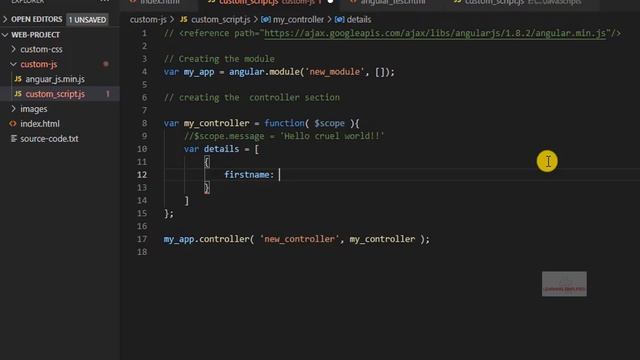The width and height of the screenshot is (640, 360).
Task: Click the 1 UNSAVED badge
Action: point(87,20)
